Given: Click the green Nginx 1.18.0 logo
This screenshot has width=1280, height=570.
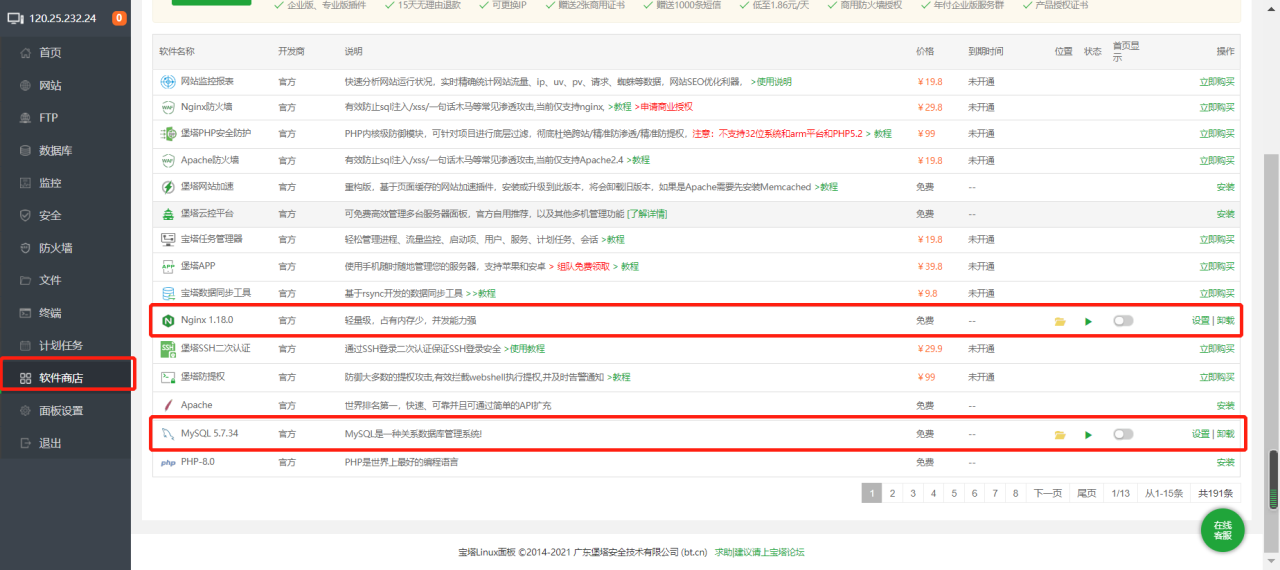Looking at the screenshot, I should 168,321.
